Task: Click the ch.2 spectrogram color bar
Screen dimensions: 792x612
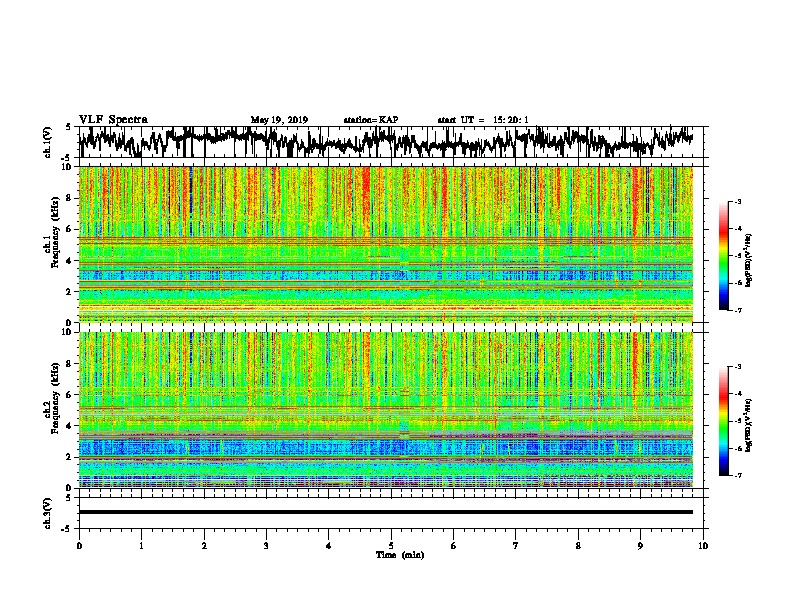Action: 724,421
